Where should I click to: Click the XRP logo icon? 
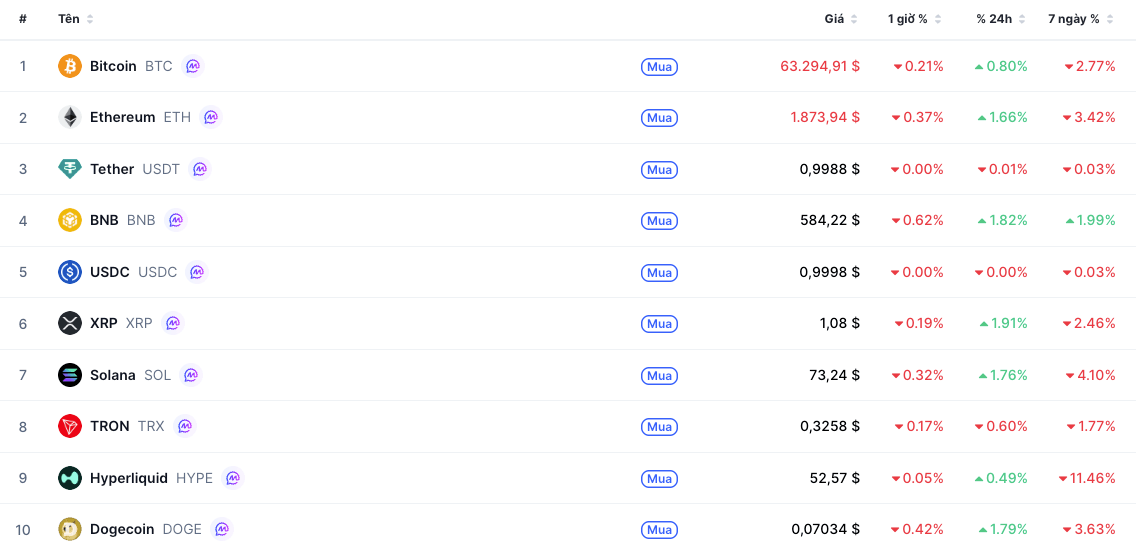(70, 323)
